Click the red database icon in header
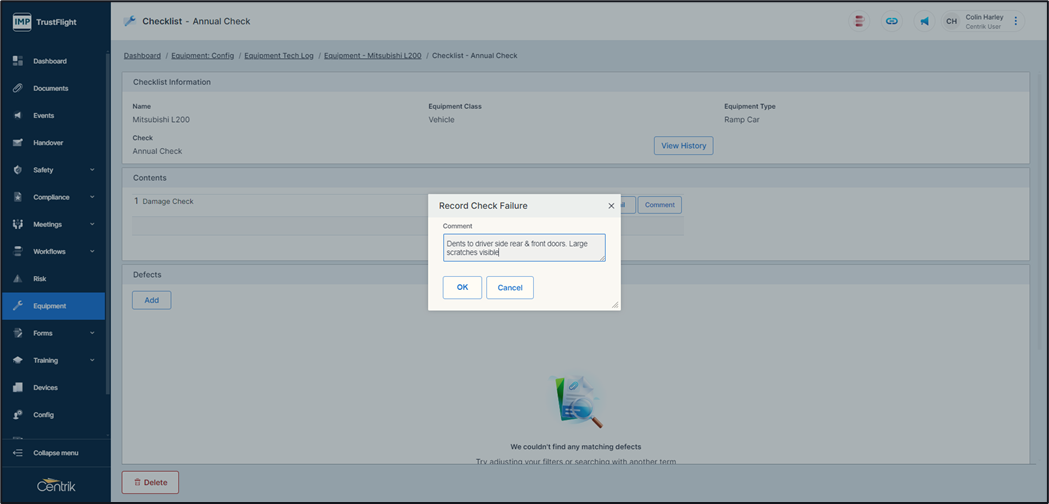The height and width of the screenshot is (504, 1049). (859, 21)
